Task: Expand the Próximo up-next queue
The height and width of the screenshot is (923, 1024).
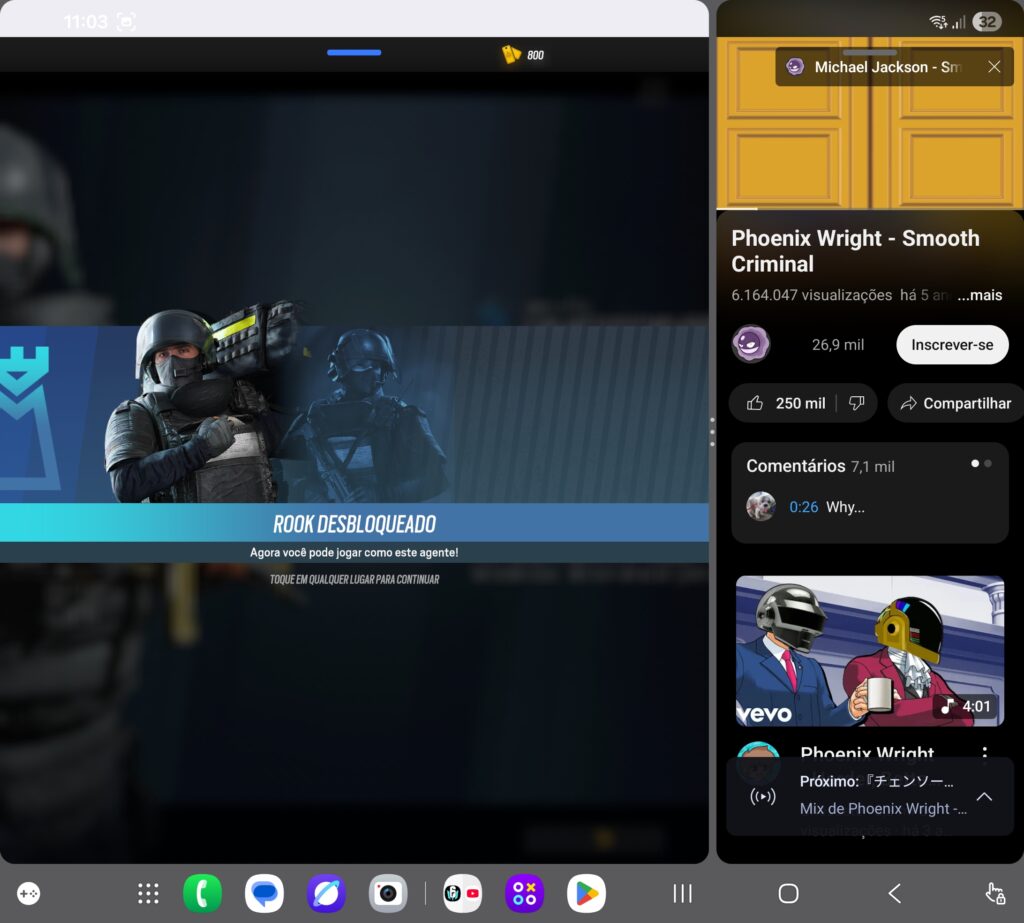Action: 984,796
